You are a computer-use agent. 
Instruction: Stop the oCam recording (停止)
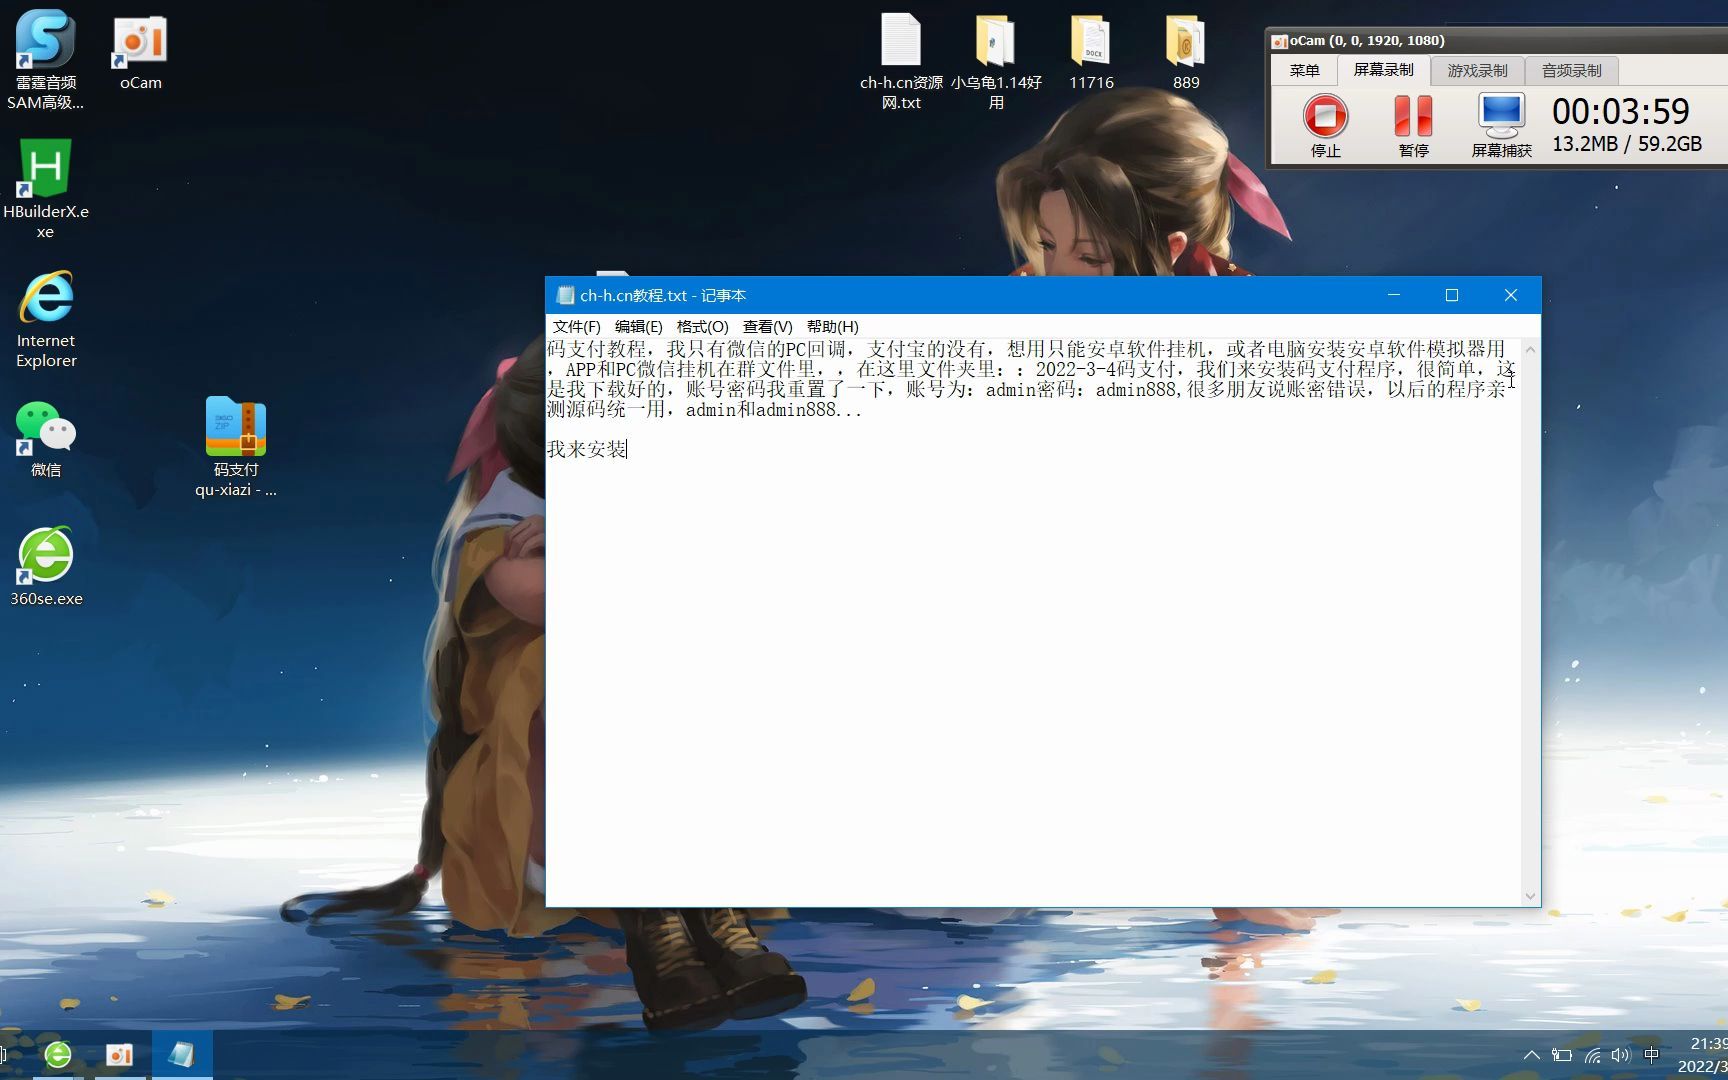[x=1325, y=125]
